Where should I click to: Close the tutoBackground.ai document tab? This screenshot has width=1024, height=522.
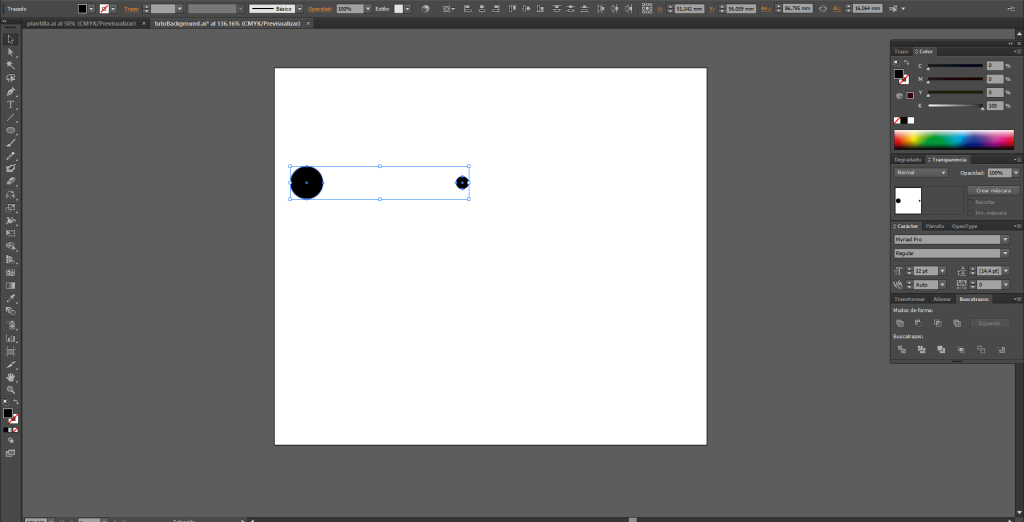pyautogui.click(x=308, y=23)
